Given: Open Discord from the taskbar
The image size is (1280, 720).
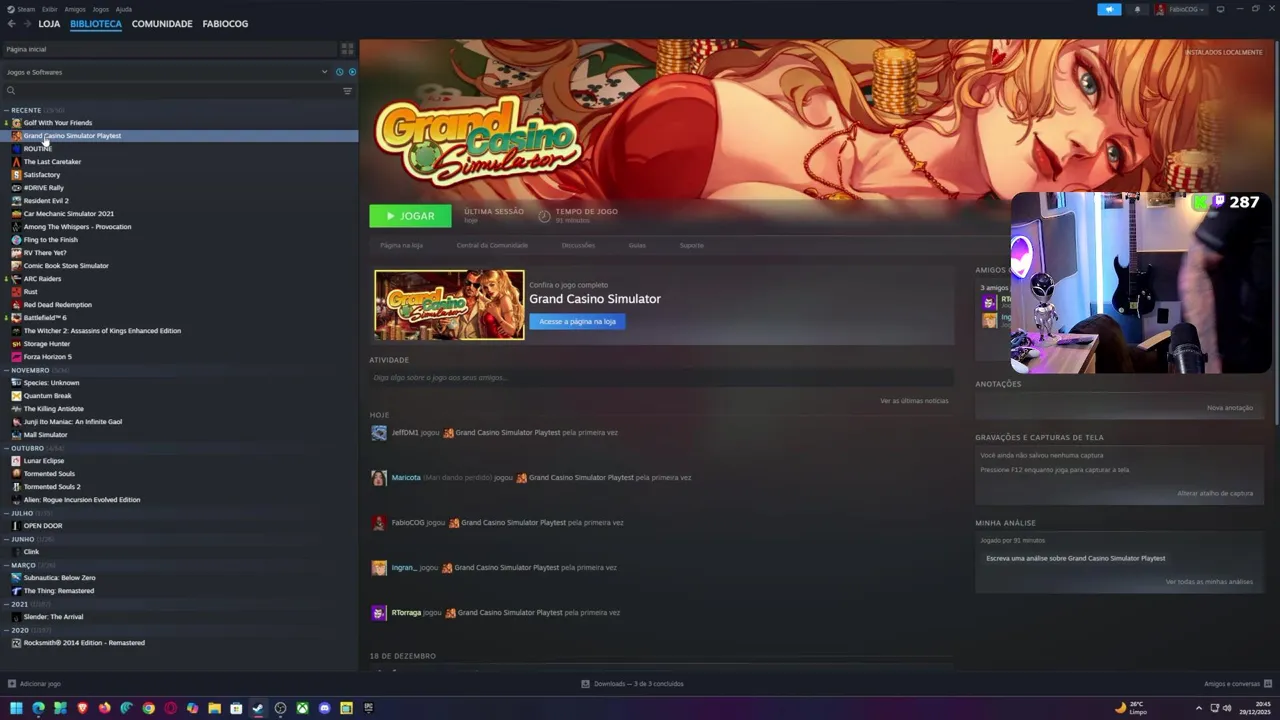Looking at the screenshot, I should tap(324, 708).
